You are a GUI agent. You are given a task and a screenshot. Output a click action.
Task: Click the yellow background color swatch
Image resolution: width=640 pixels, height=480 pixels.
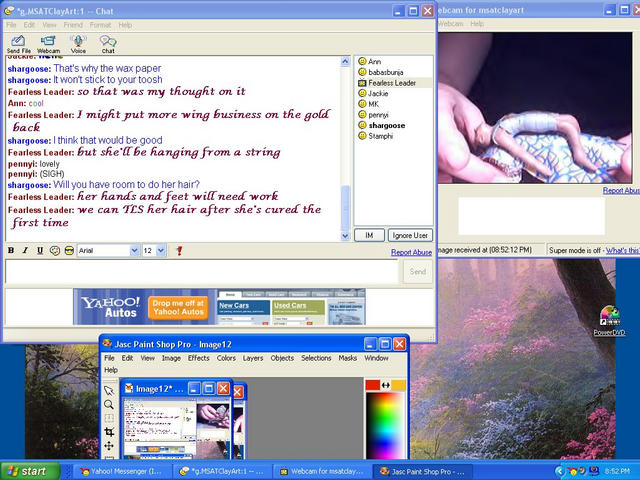tap(398, 385)
